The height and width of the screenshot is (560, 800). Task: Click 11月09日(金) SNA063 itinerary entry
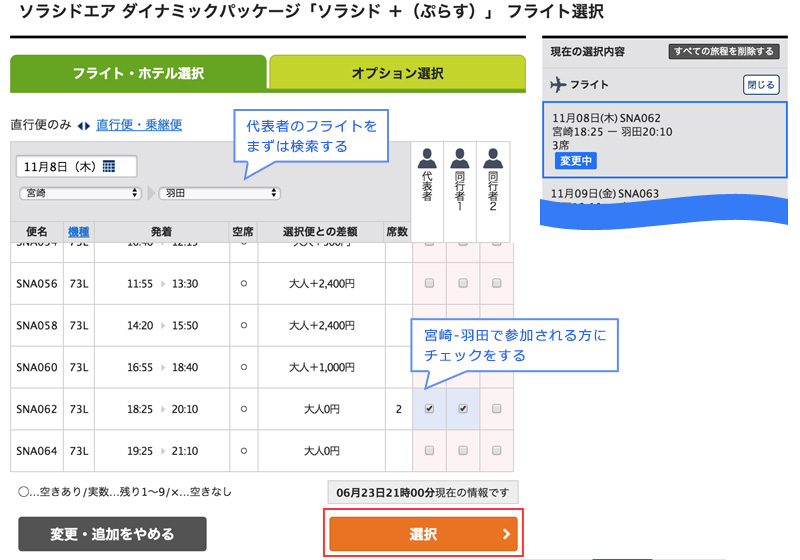pos(605,193)
